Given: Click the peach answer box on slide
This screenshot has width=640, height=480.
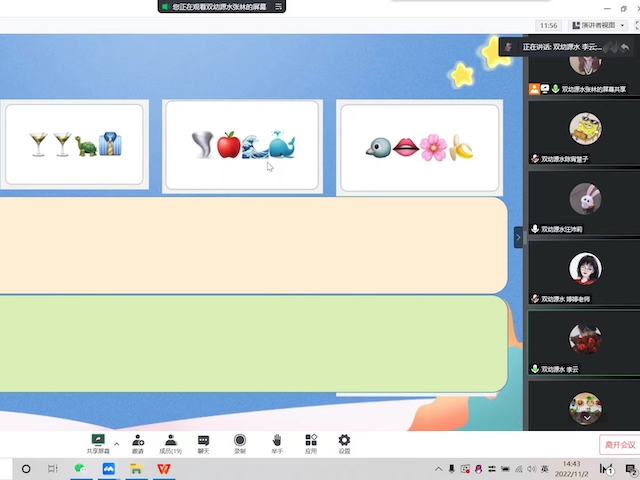Looking at the screenshot, I should tap(253, 245).
